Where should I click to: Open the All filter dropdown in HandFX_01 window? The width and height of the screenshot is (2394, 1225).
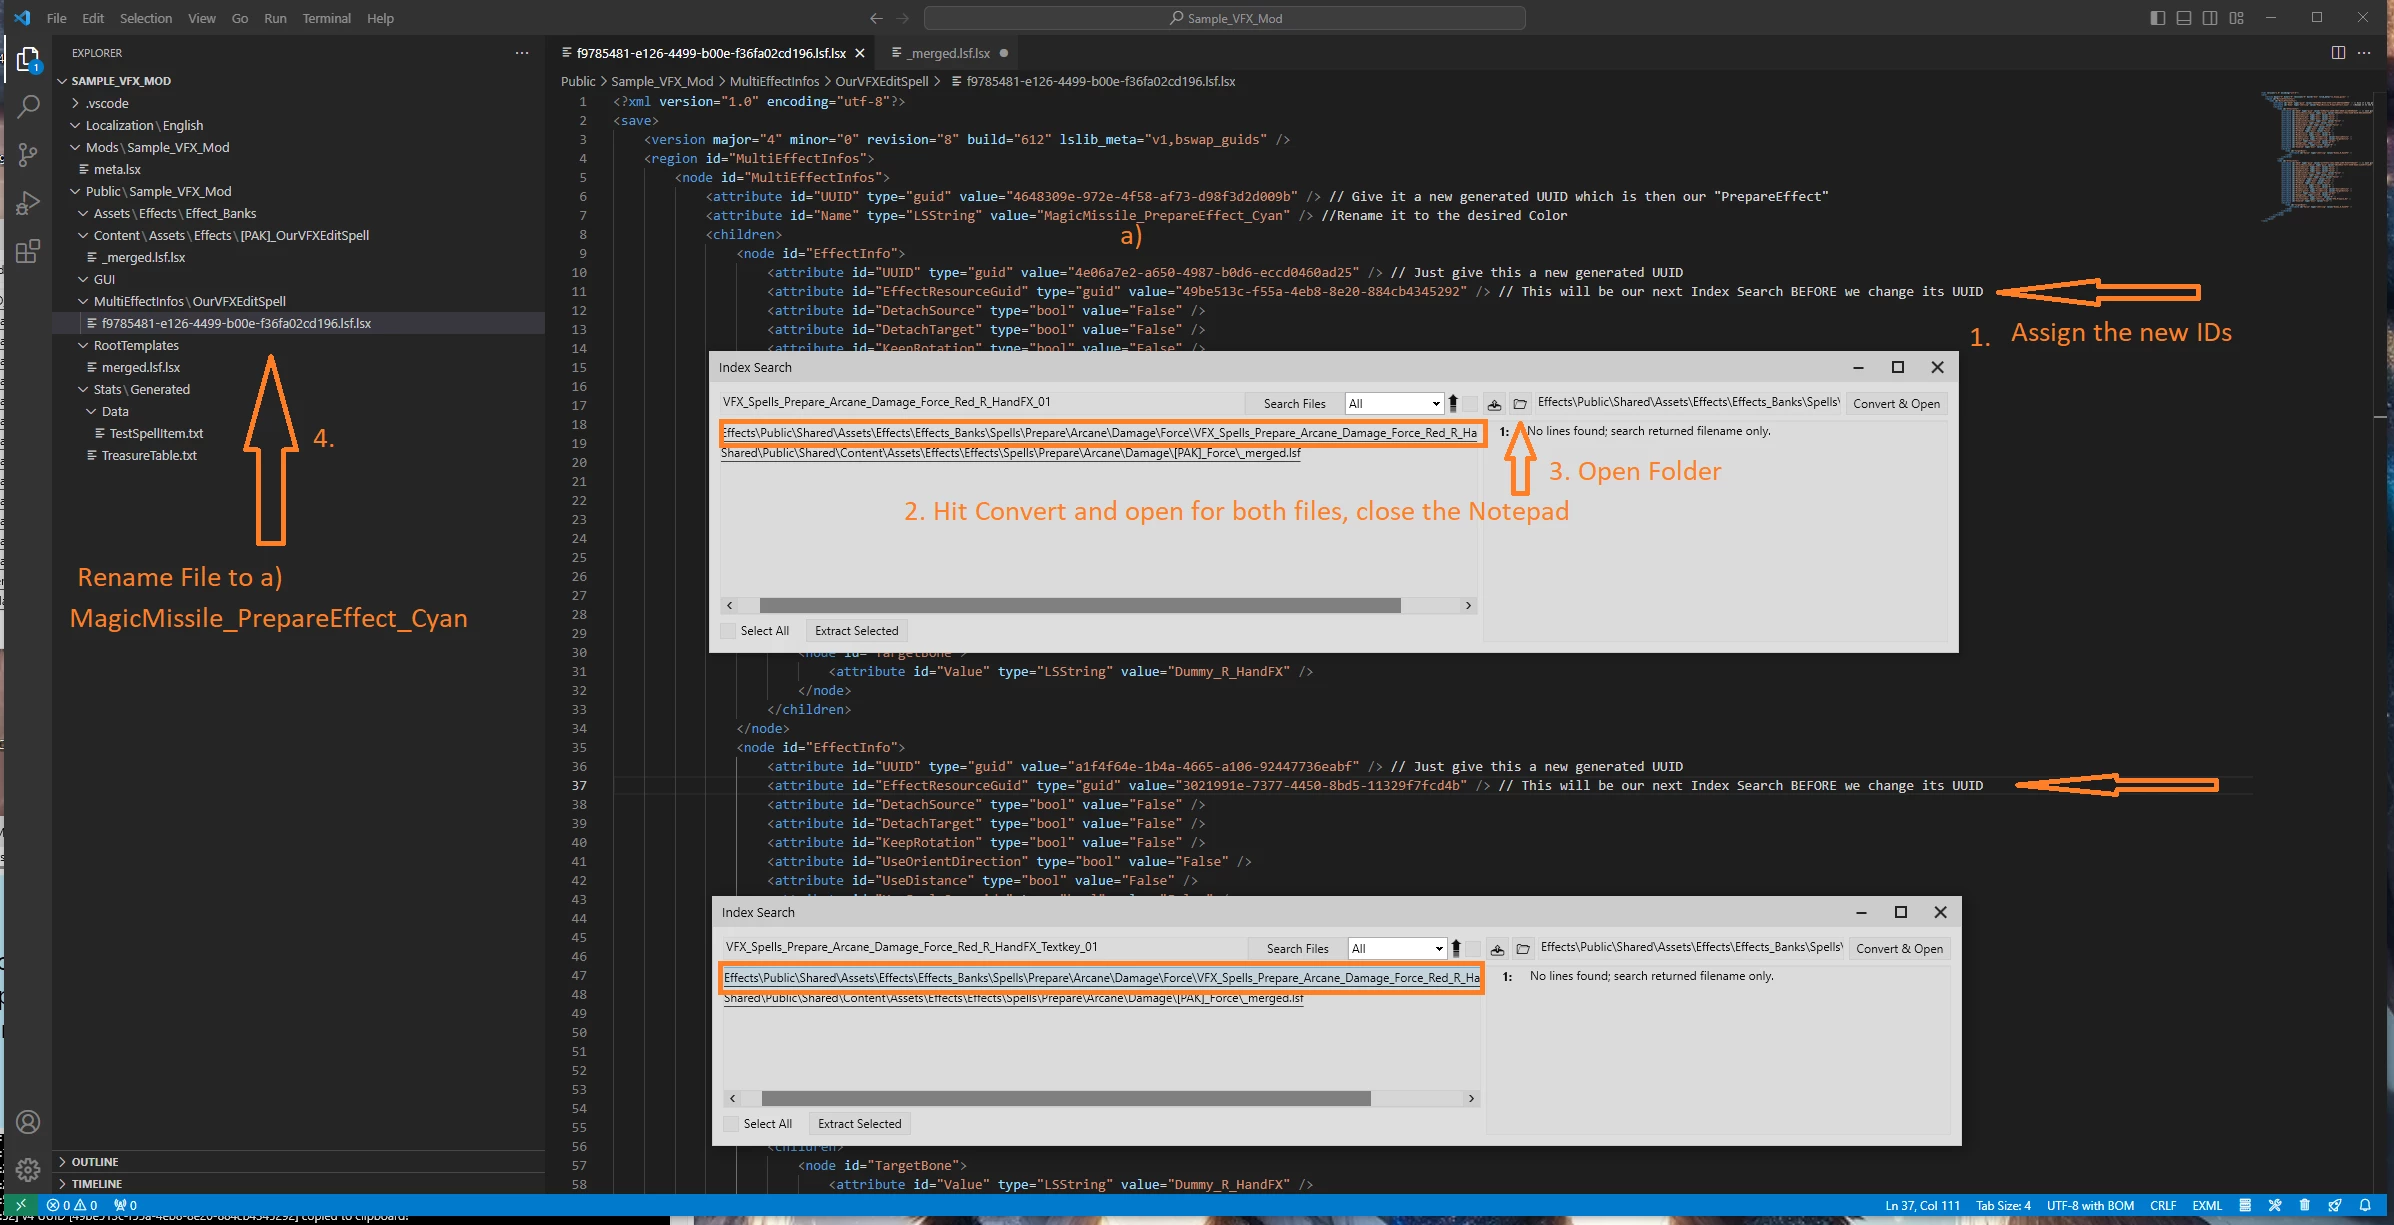(1393, 404)
